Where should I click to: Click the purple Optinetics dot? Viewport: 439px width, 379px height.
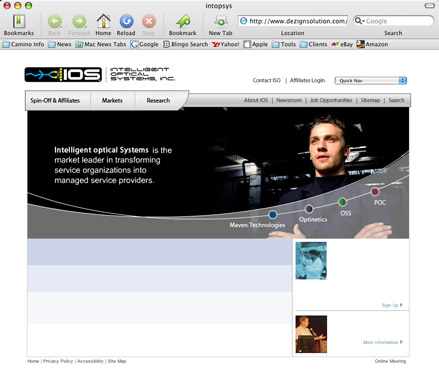pyautogui.click(x=309, y=209)
